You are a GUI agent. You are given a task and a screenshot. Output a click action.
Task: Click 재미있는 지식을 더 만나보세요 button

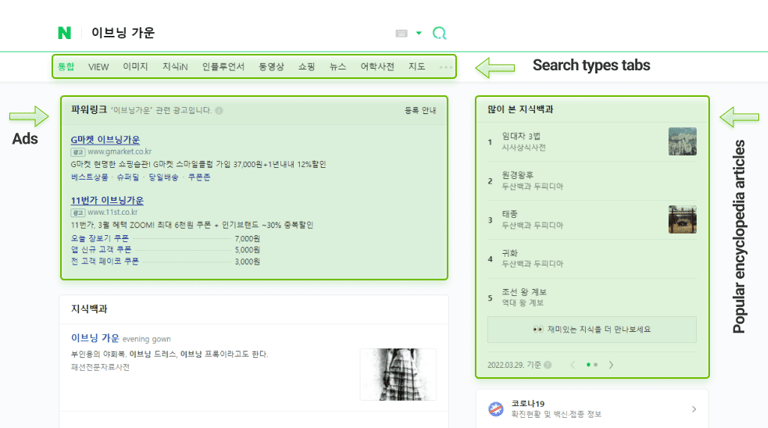592,330
